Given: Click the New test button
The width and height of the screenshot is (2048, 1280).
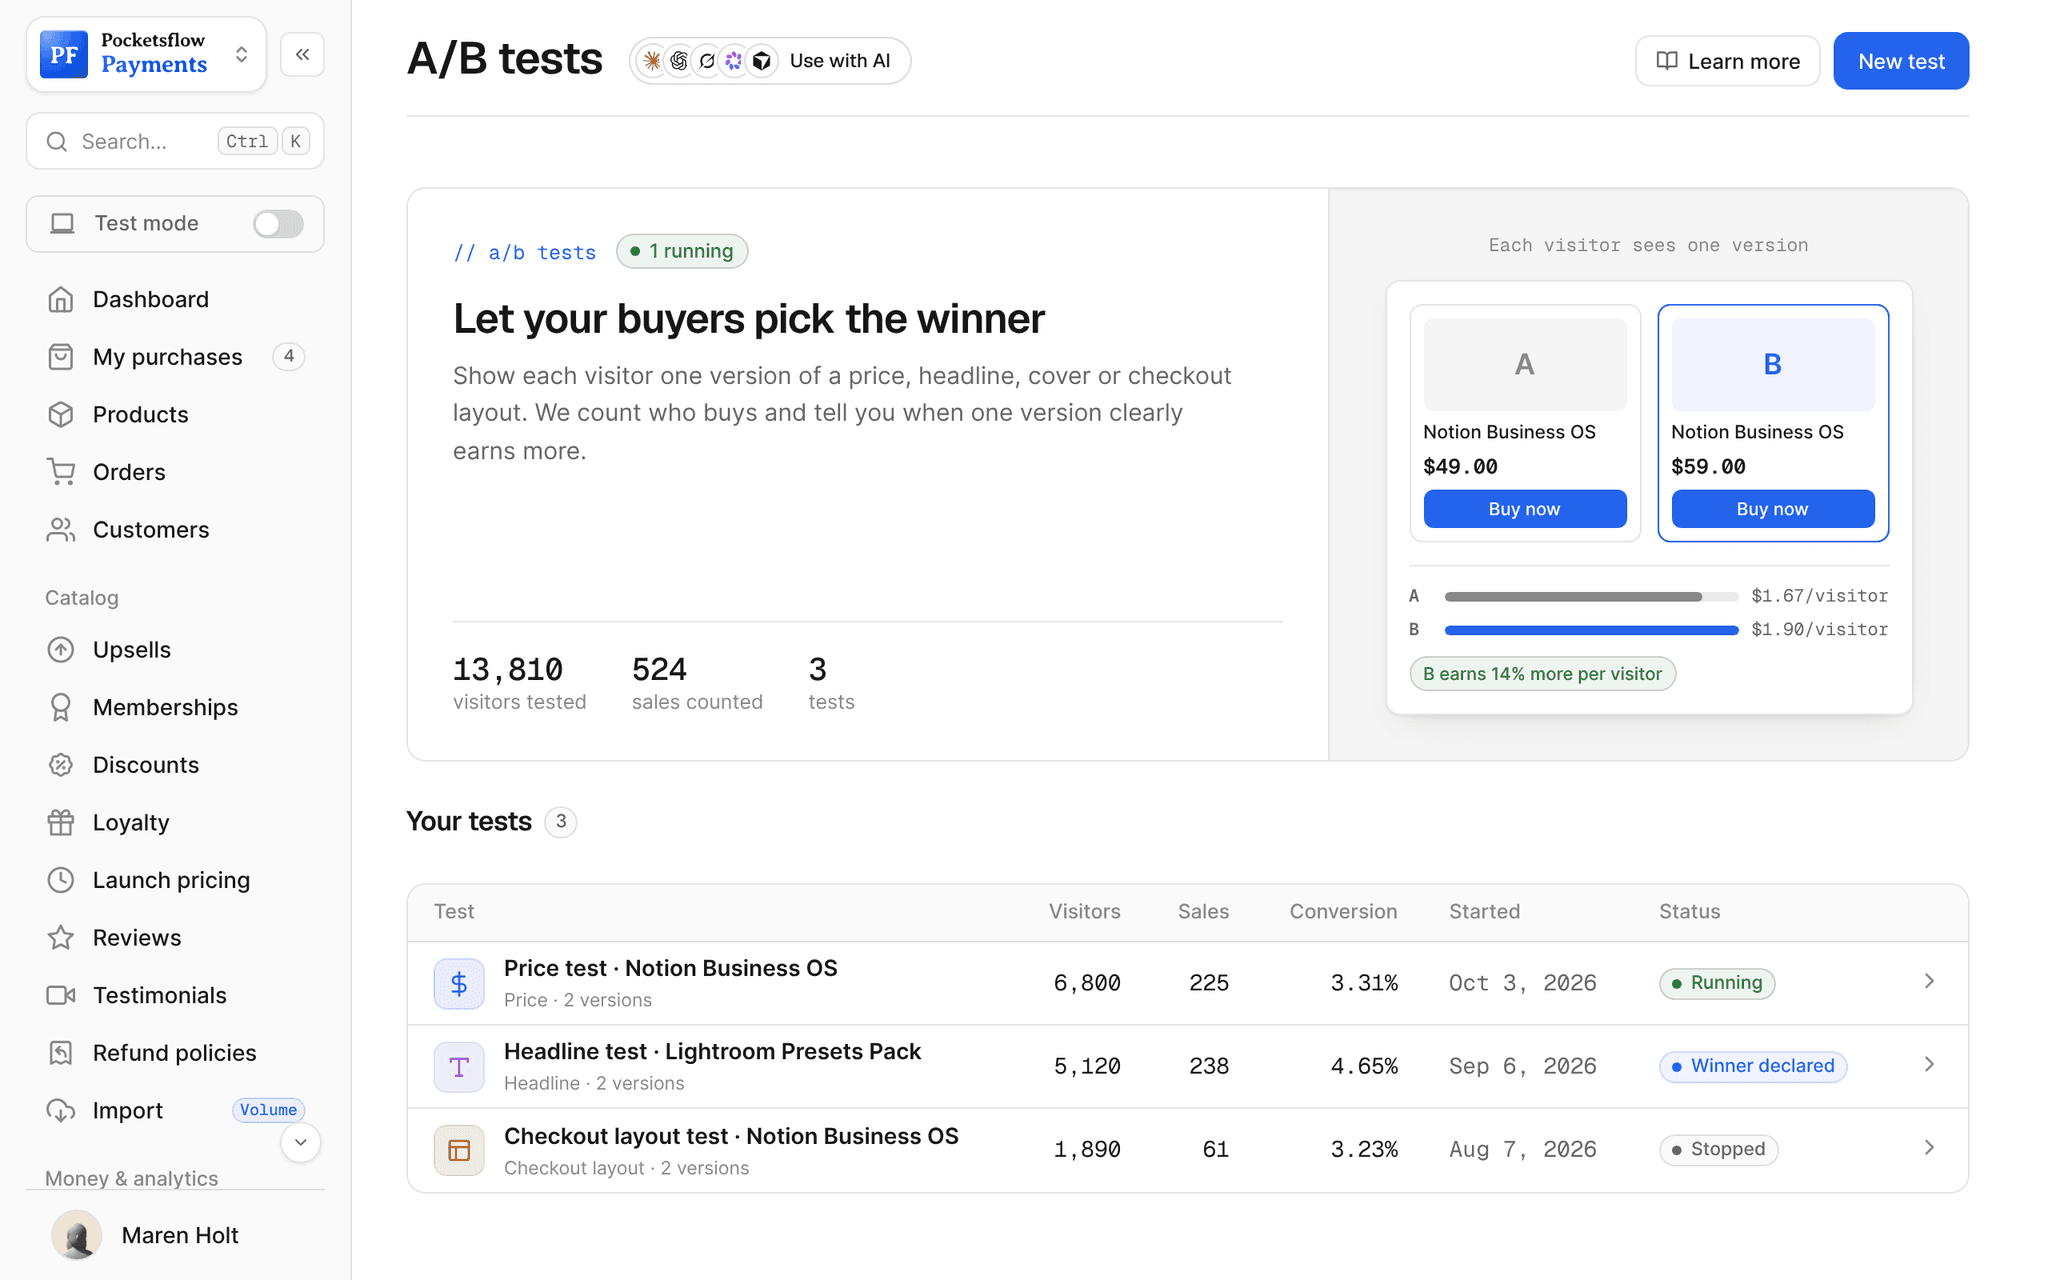Looking at the screenshot, I should (1901, 61).
